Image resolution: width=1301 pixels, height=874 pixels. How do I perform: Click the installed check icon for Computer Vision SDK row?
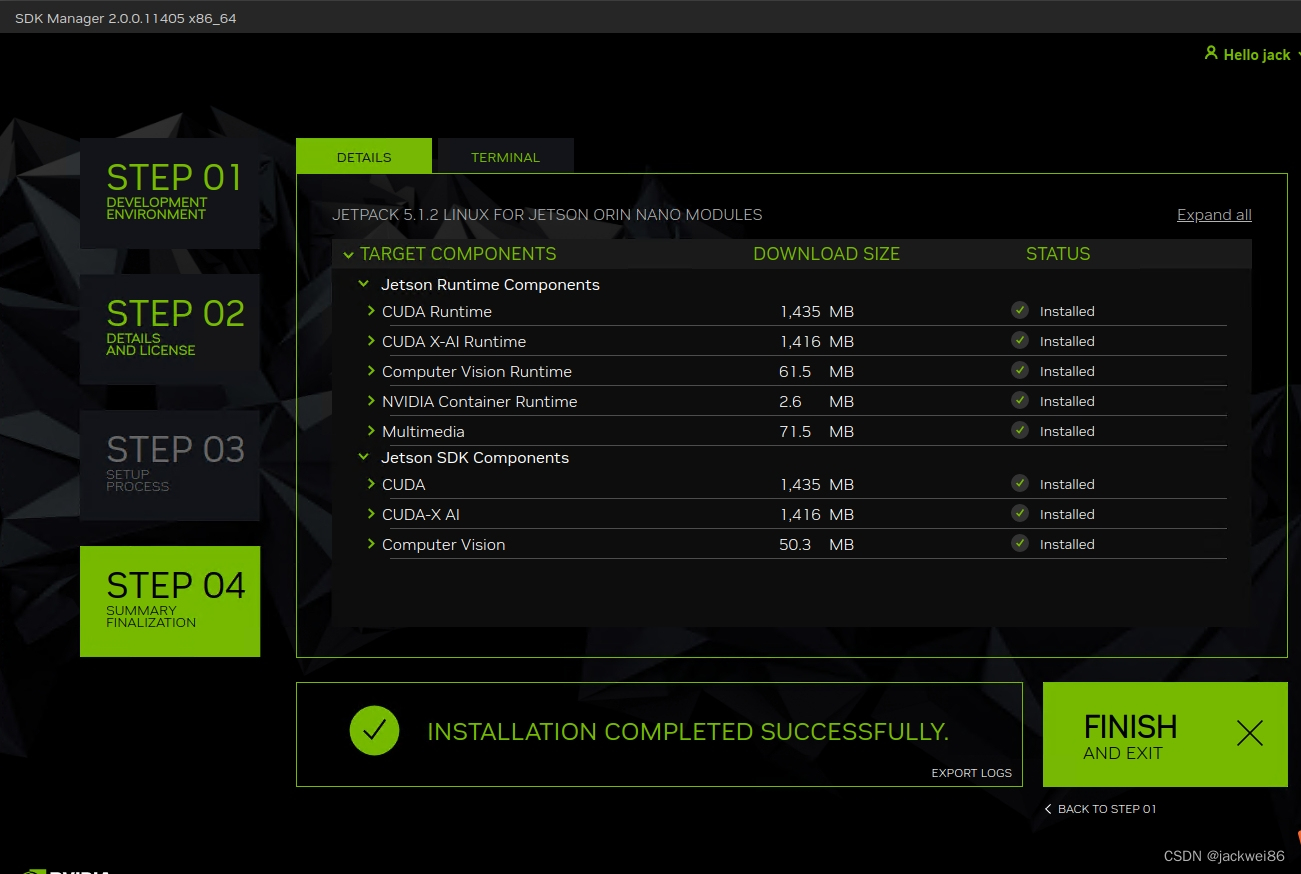tap(1020, 543)
